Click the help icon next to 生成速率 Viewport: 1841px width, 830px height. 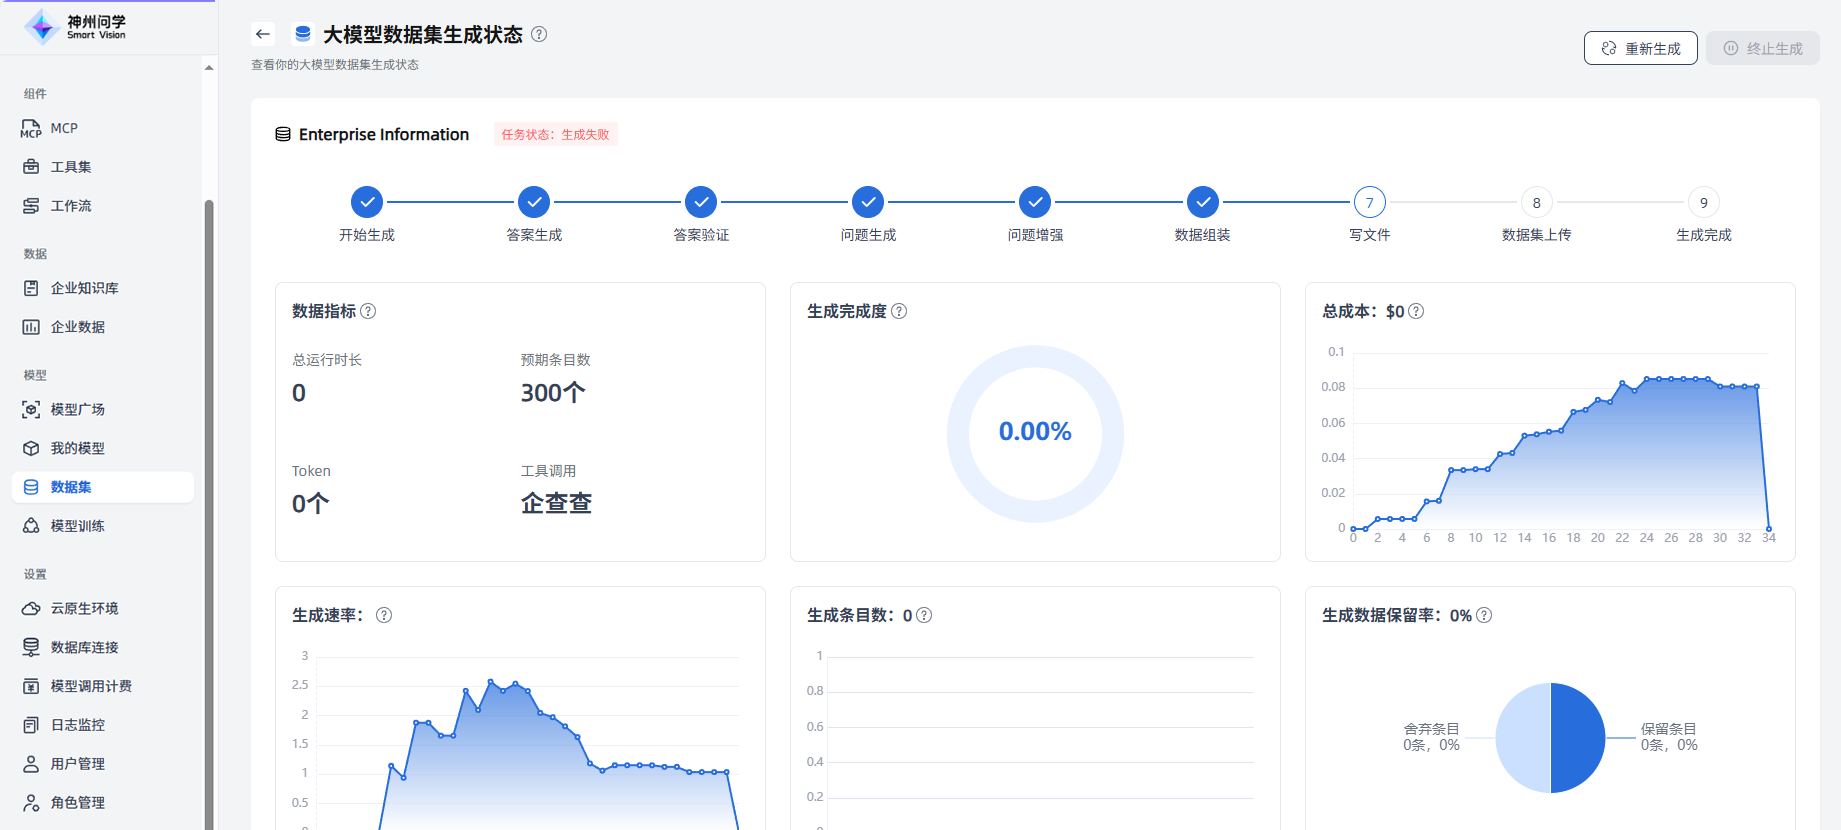[x=384, y=615]
